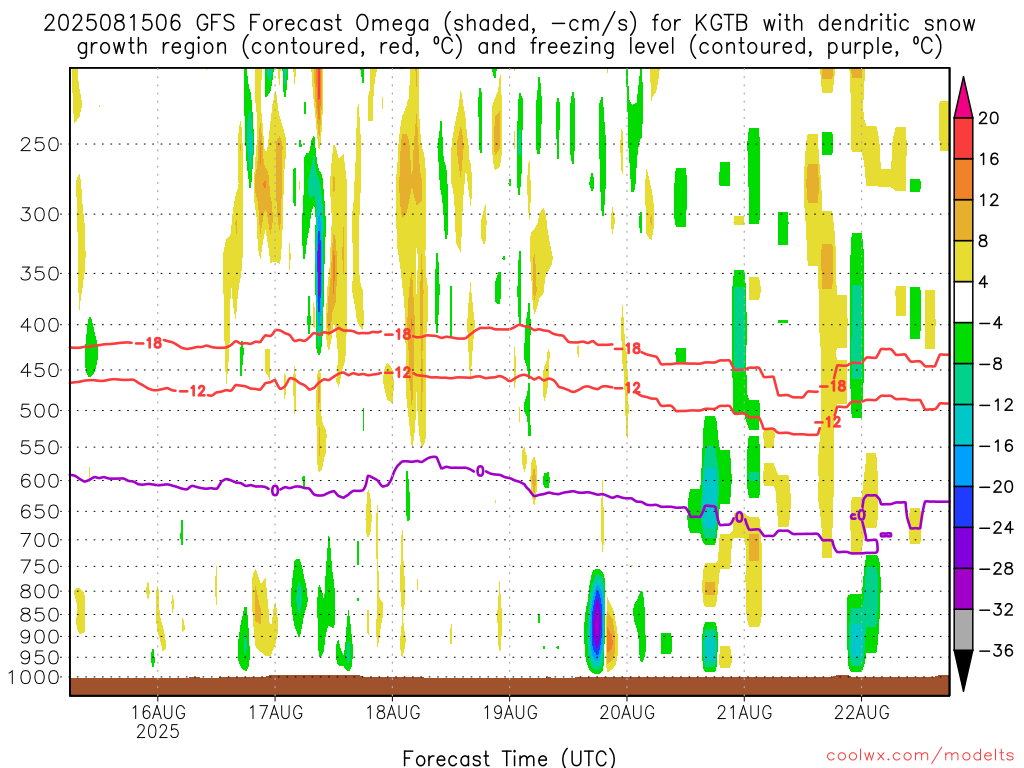The image size is (1024, 768).
Task: Click the 16AUG date label
Action: tap(158, 712)
